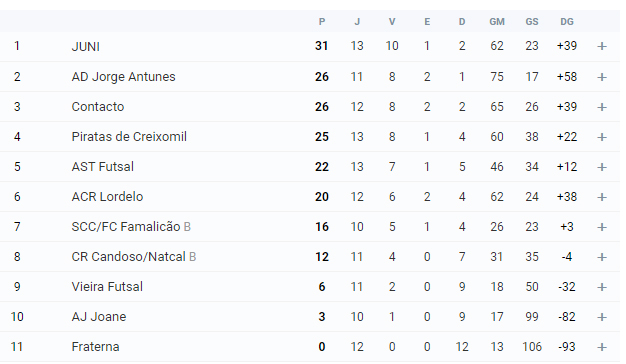Expand the Fraterna row plus icon
The image size is (626, 364).
pyautogui.click(x=602, y=347)
